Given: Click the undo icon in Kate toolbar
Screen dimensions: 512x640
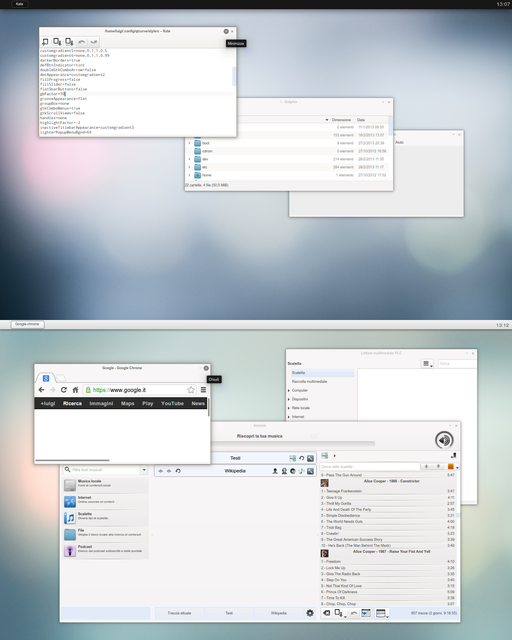Looking at the screenshot, I should tap(82, 42).
